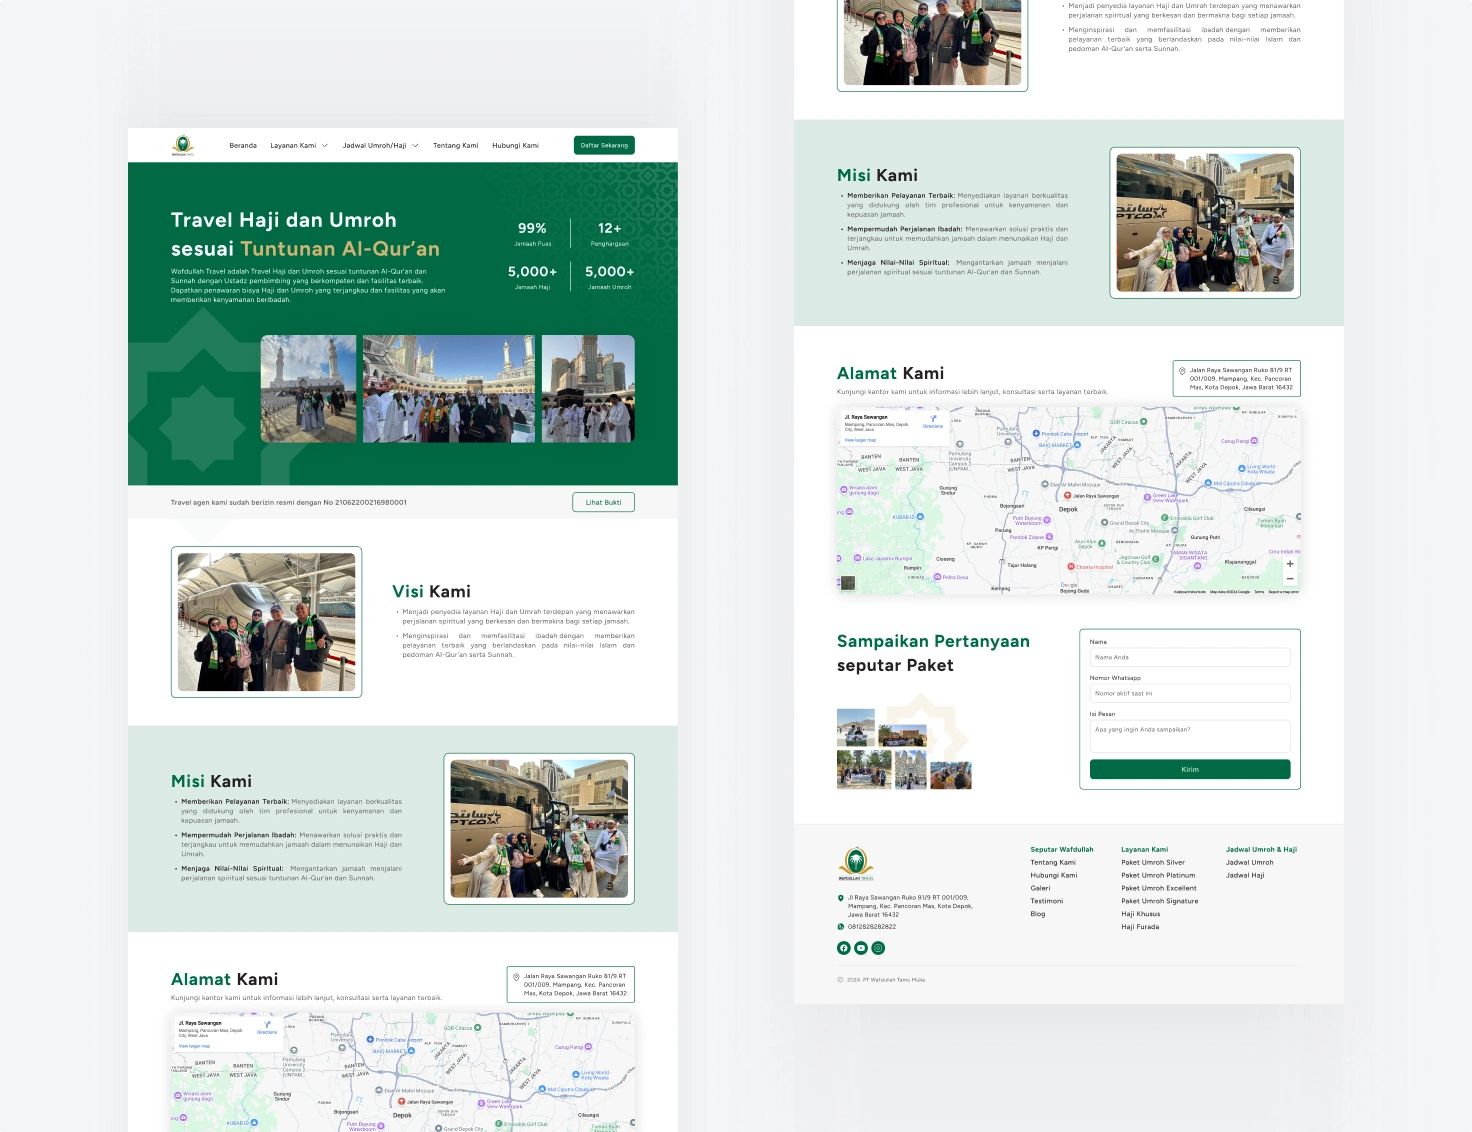This screenshot has width=1472, height=1132.
Task: Click the WhatsApp icon beside the footer phone number
Action: 840,927
